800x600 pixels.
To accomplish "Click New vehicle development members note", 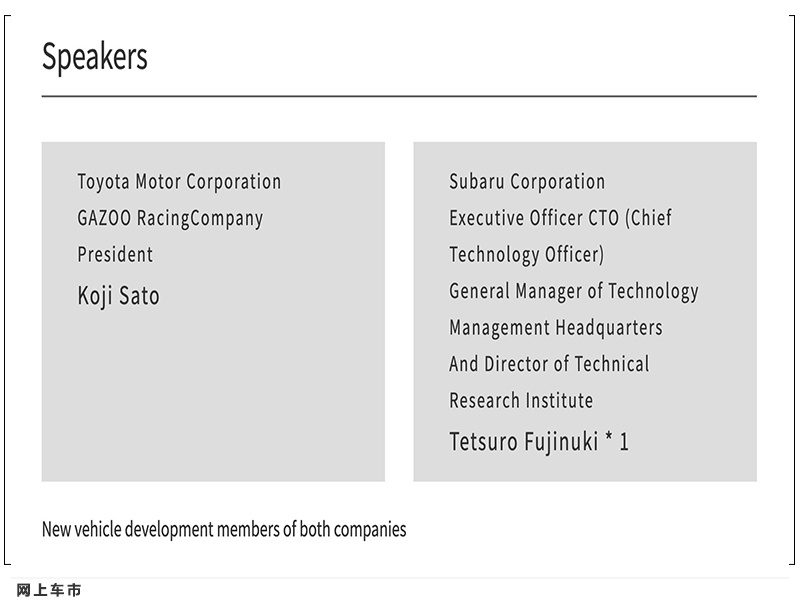I will [x=224, y=530].
